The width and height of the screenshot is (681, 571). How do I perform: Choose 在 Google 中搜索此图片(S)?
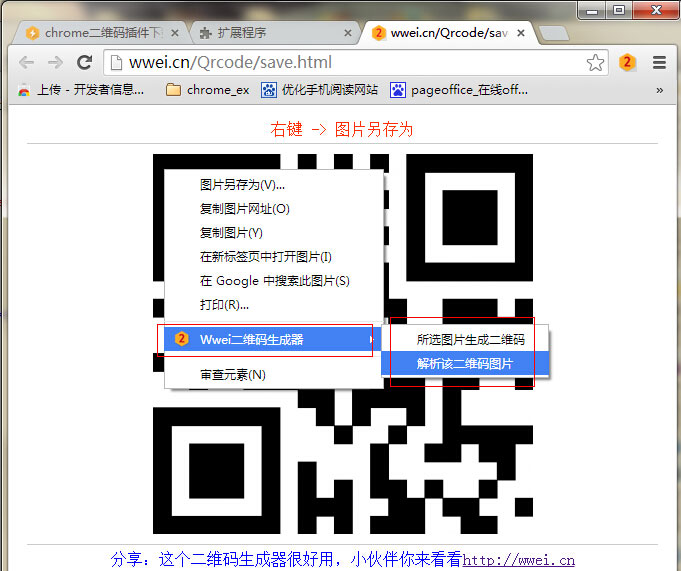[274, 281]
